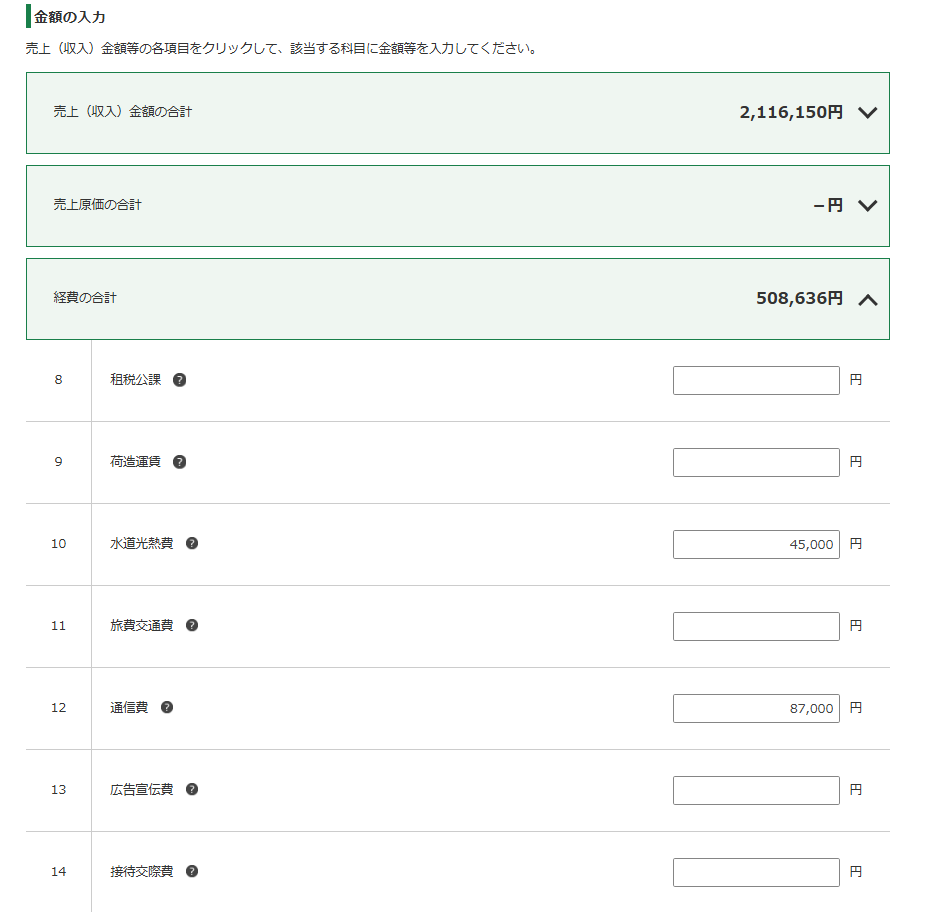931x912 pixels.
Task: Click help icon next to 租税公課
Action: (x=180, y=380)
